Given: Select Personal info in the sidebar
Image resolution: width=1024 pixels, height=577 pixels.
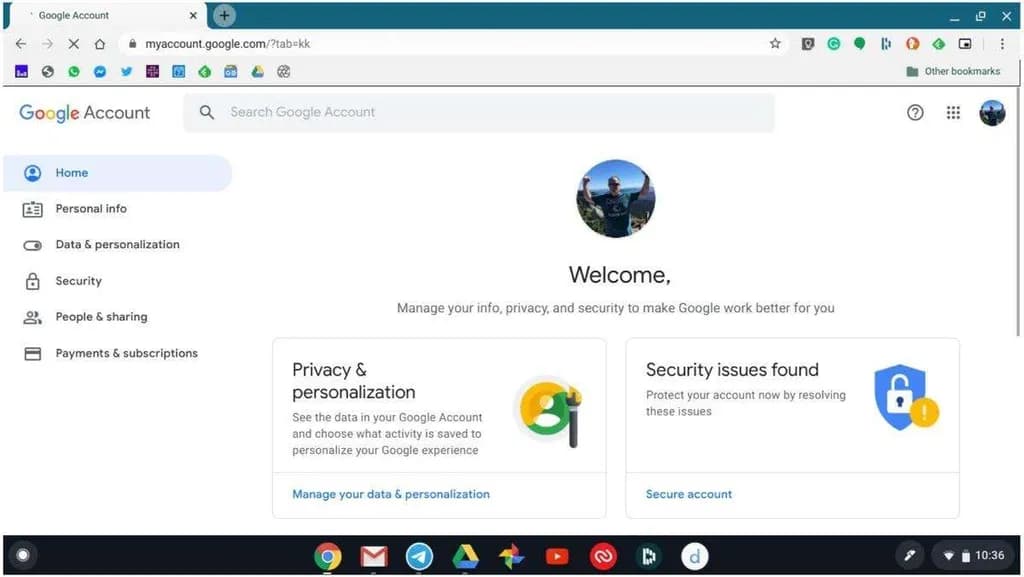Looking at the screenshot, I should pos(91,209).
